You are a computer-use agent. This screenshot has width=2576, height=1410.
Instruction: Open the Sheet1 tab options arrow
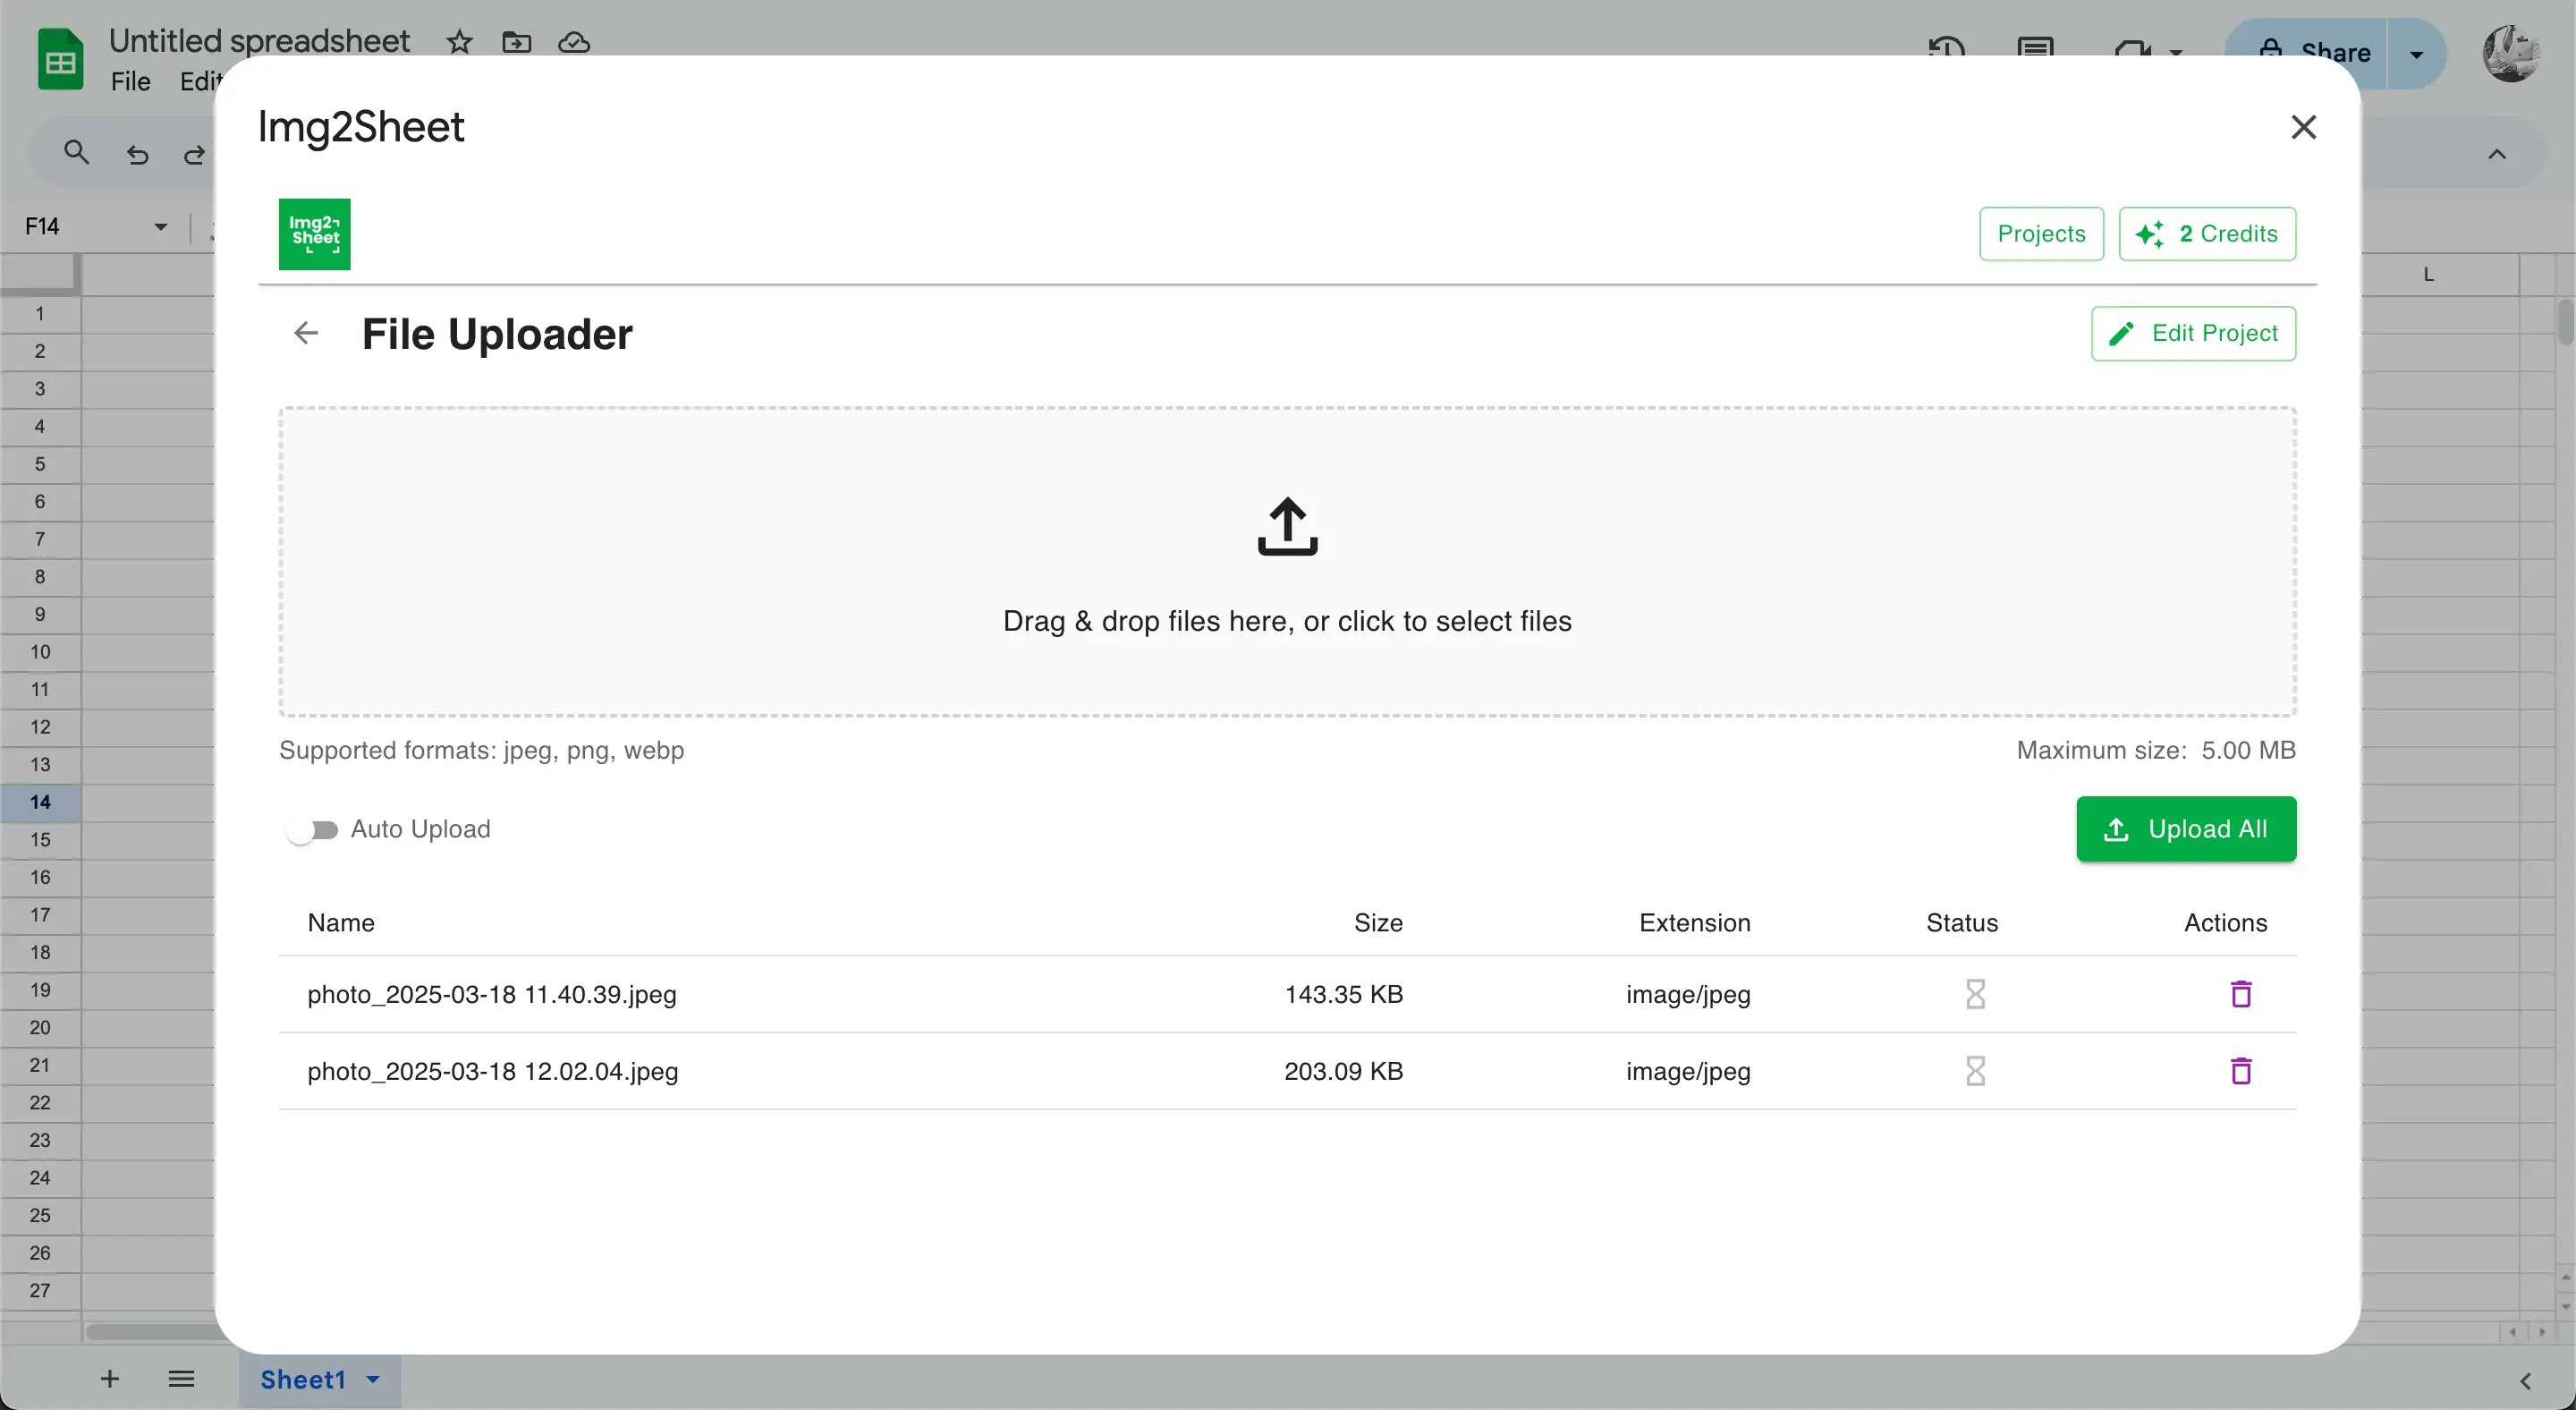373,1380
